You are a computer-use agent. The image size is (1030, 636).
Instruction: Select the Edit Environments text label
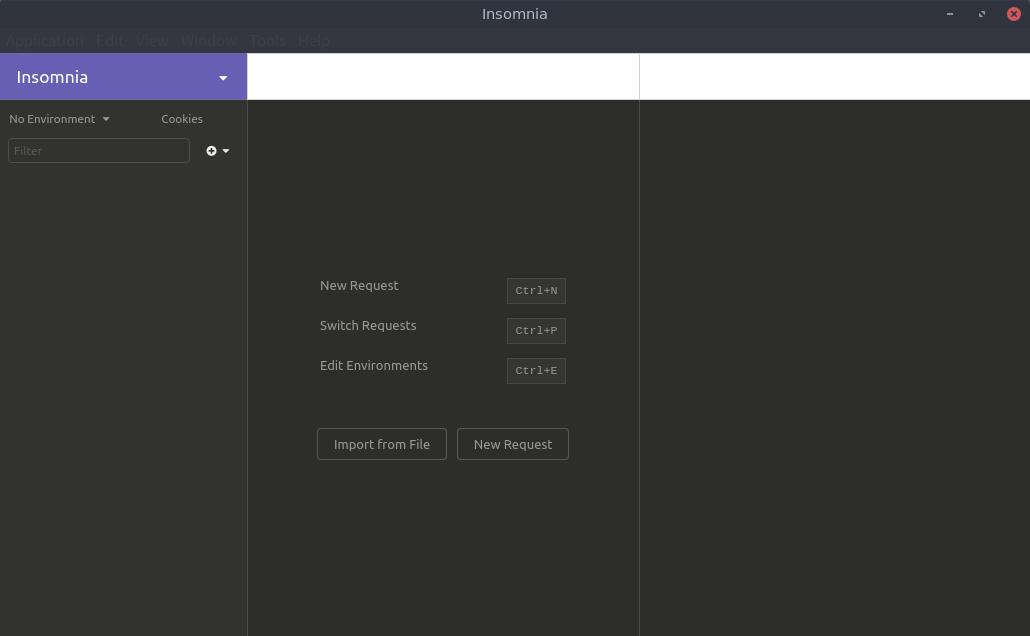(x=374, y=366)
